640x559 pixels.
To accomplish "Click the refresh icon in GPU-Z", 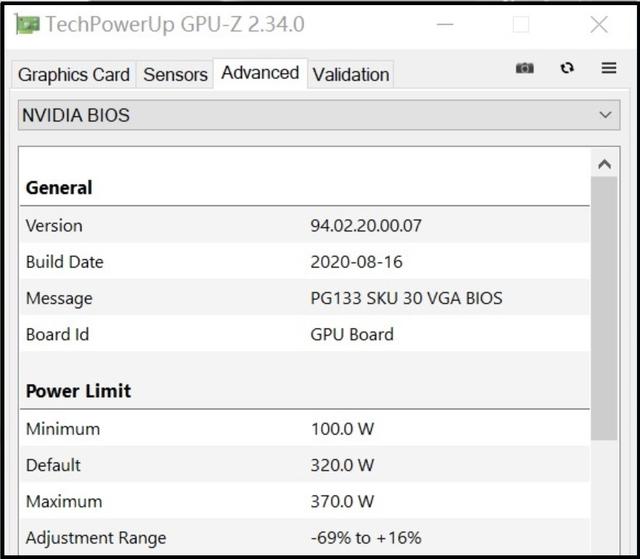I will pos(567,68).
